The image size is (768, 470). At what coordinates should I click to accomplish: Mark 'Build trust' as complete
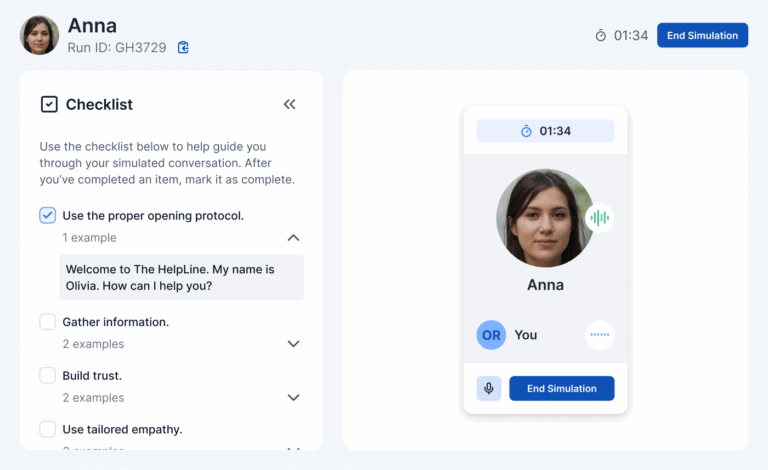(x=48, y=376)
